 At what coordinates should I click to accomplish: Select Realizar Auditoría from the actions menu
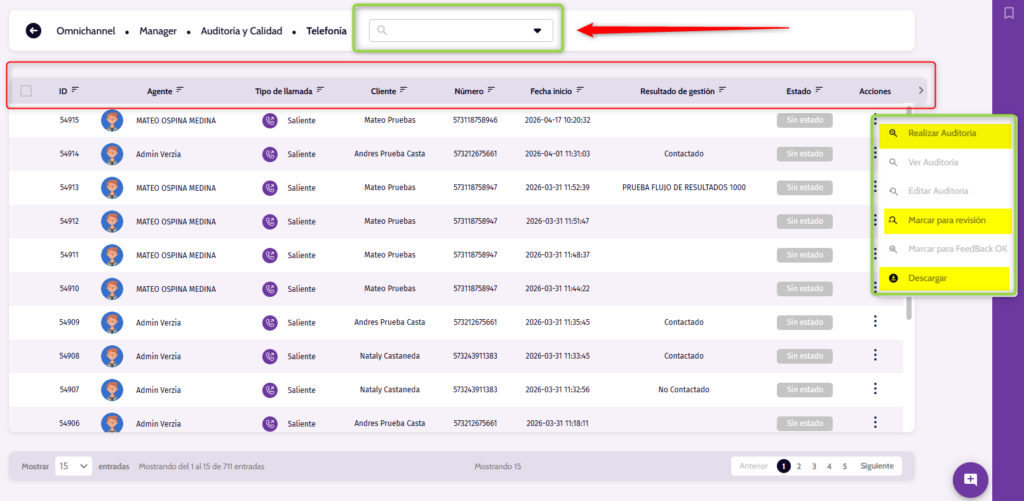click(941, 133)
